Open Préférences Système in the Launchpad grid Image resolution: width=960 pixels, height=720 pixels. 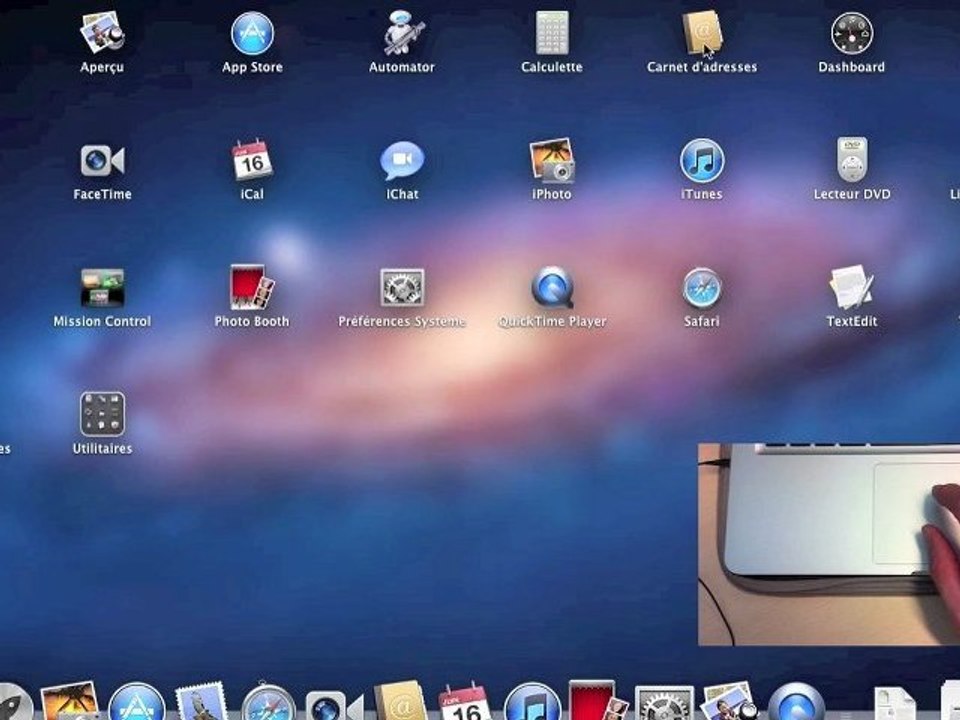402,288
